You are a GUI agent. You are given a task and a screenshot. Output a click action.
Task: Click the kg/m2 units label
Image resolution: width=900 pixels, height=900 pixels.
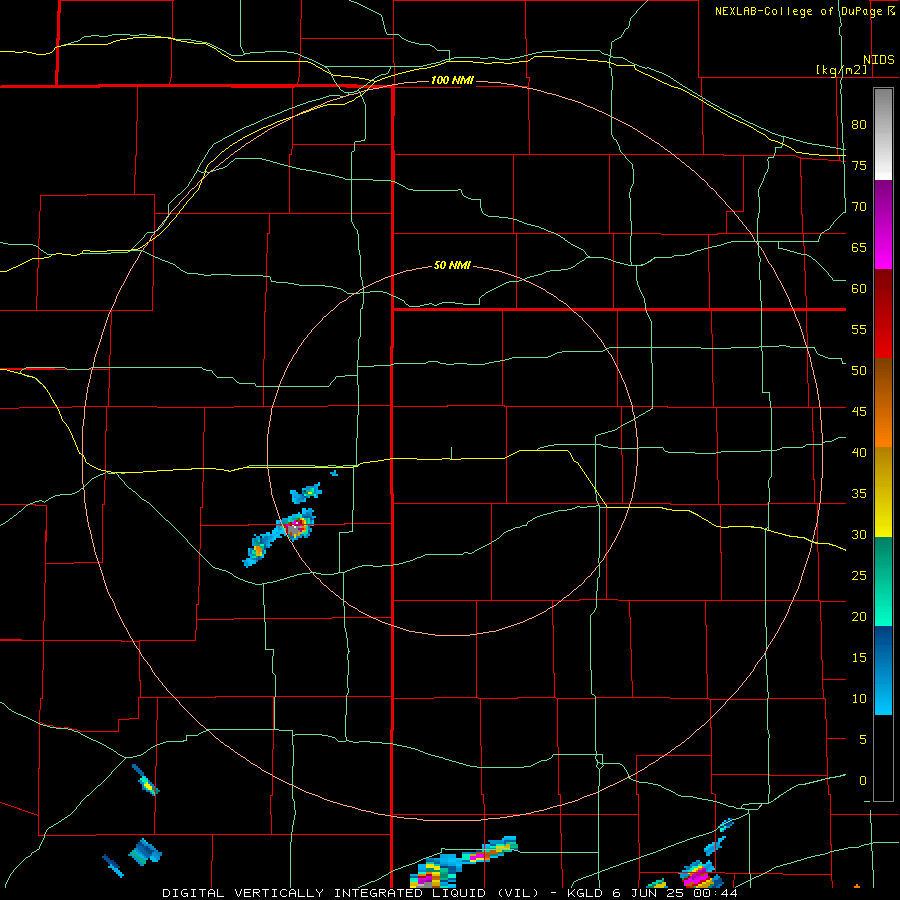(x=842, y=70)
